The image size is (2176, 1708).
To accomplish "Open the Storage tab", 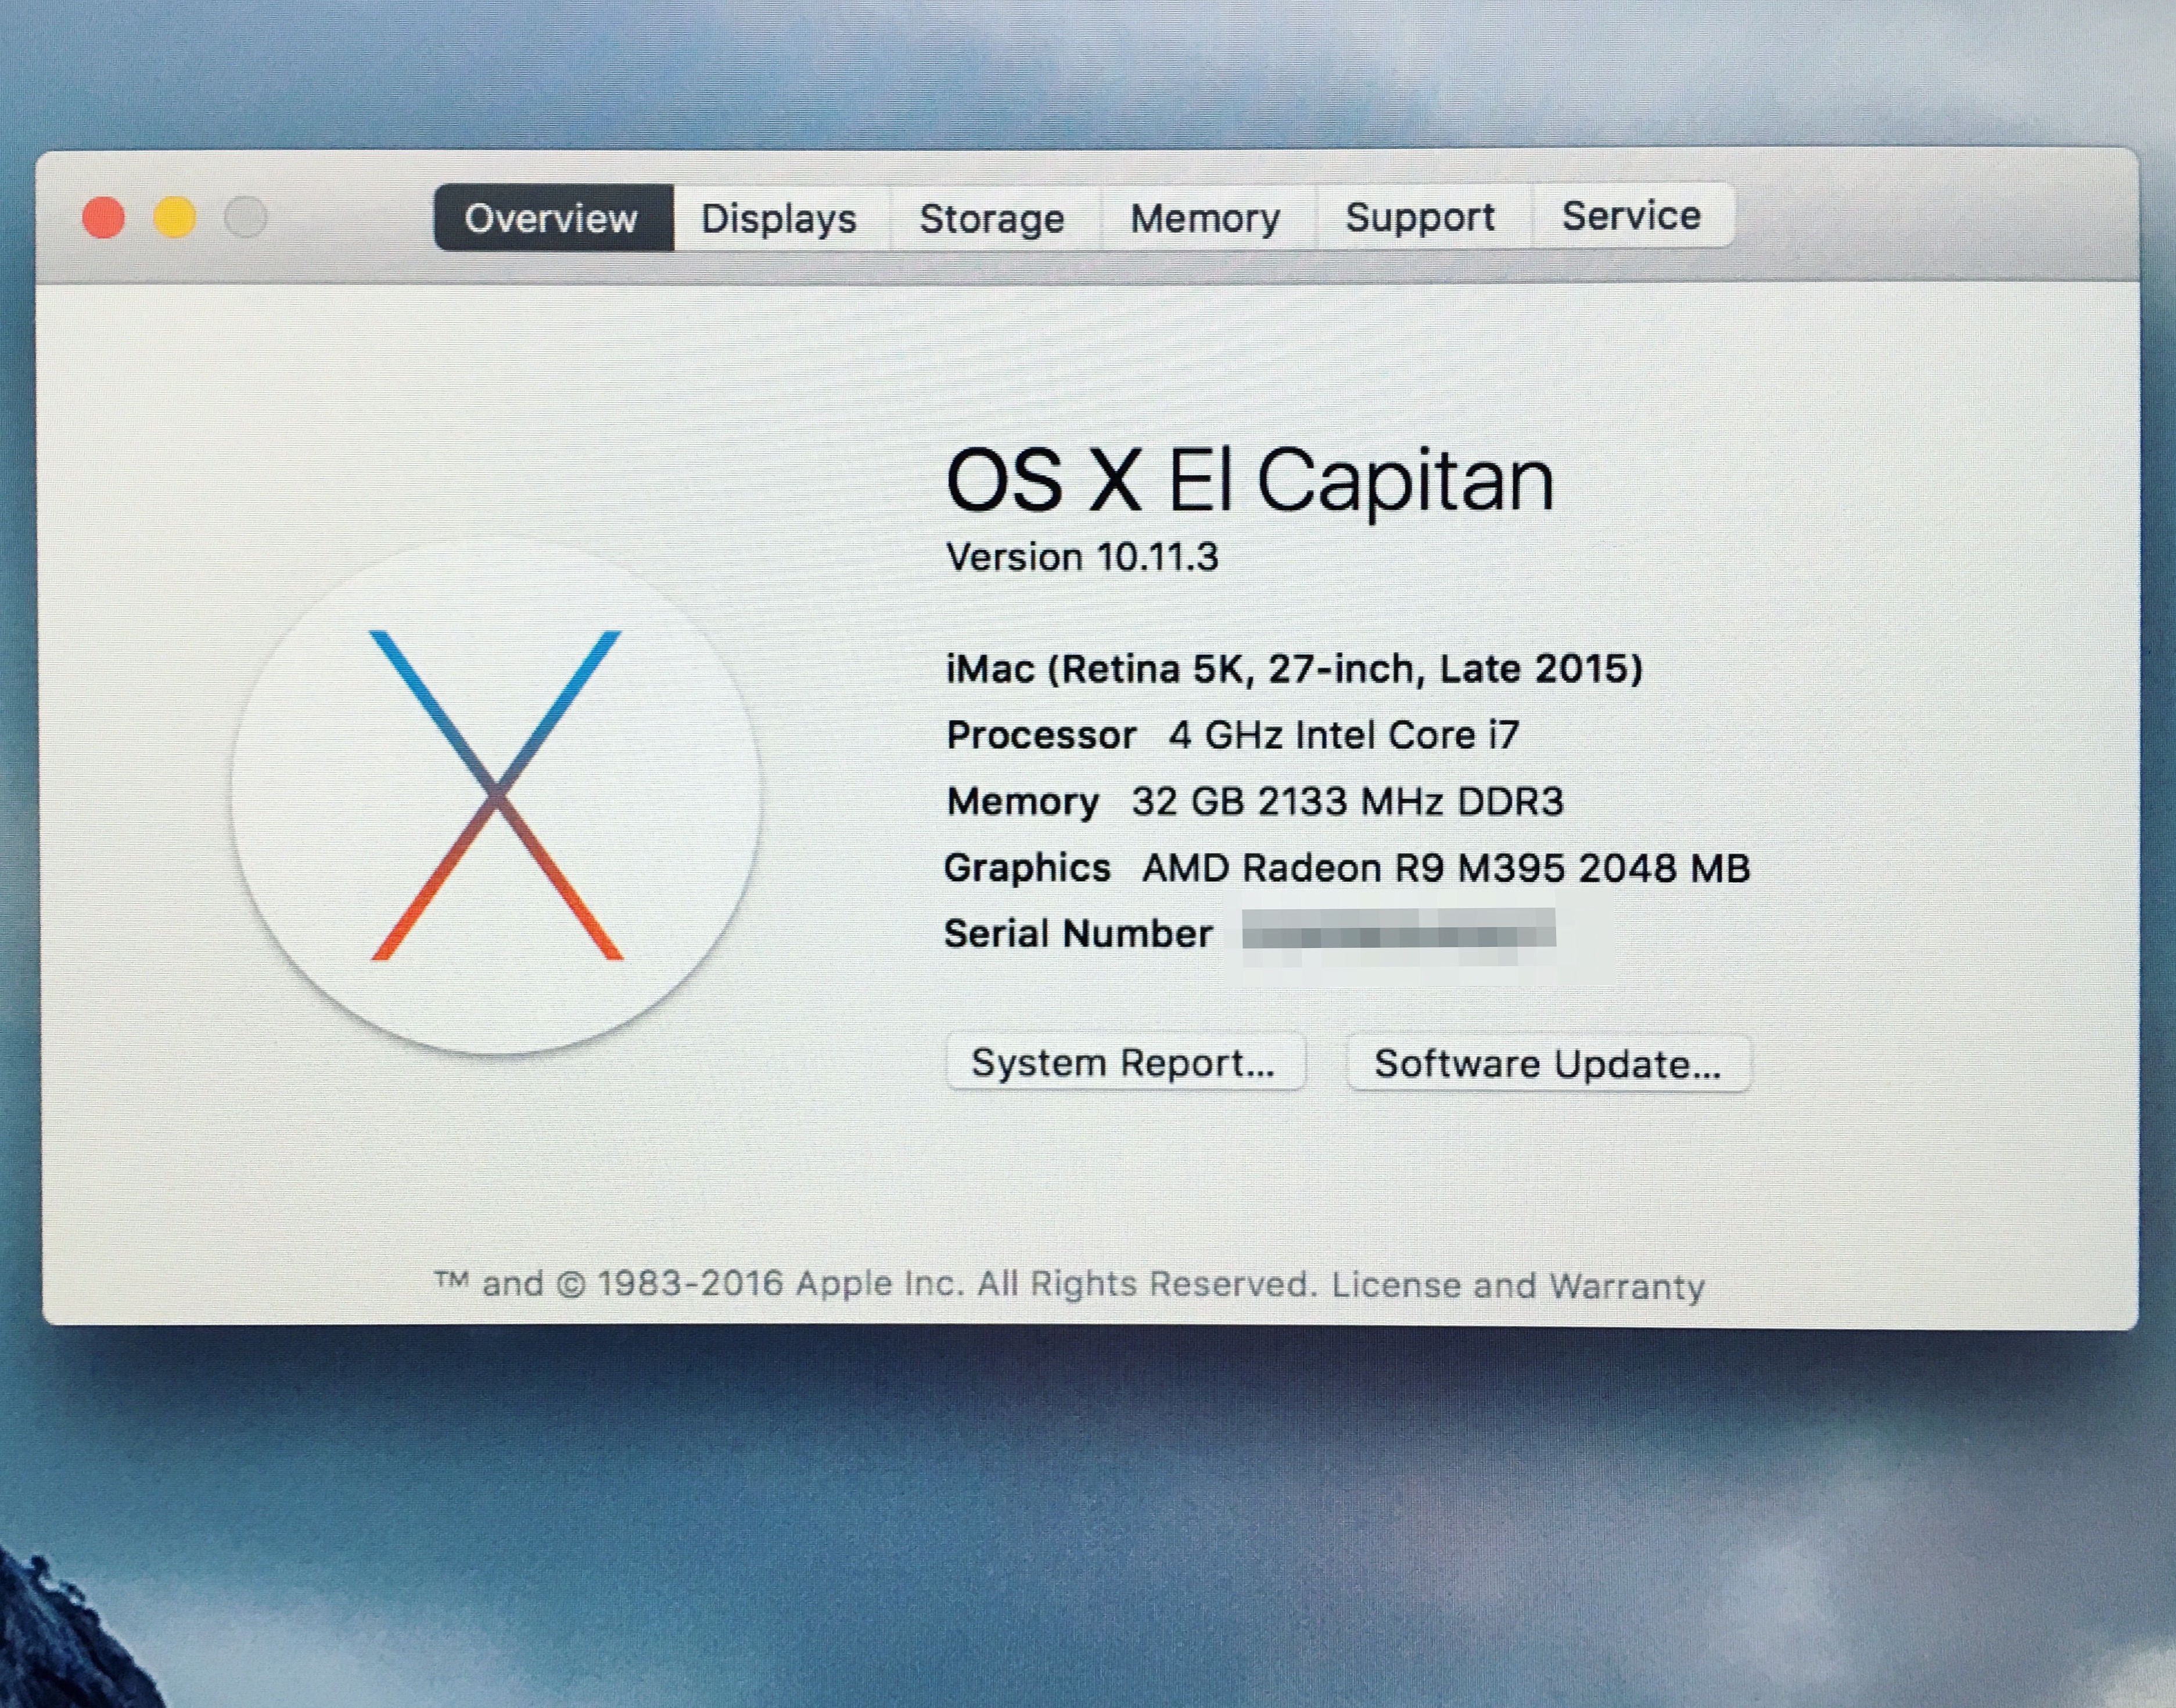I will coord(992,218).
